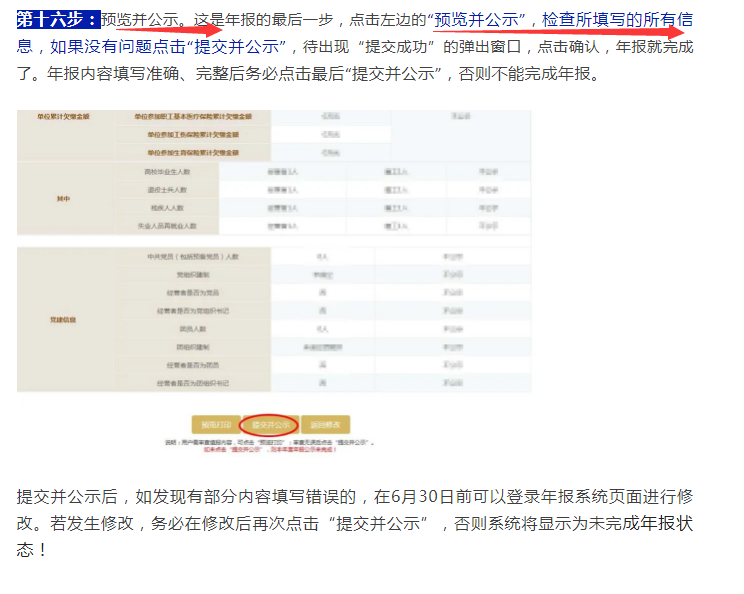Select the highlighted 第十六步 heading
744x594 pixels.
58,20
